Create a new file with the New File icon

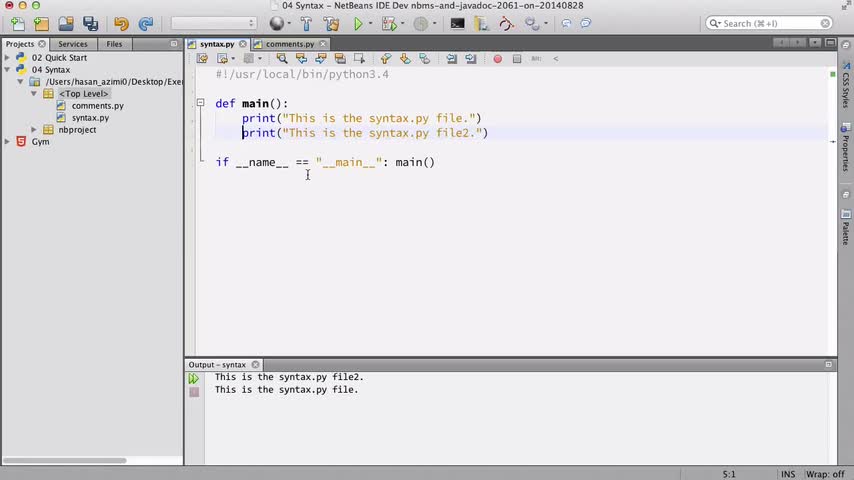17,23
